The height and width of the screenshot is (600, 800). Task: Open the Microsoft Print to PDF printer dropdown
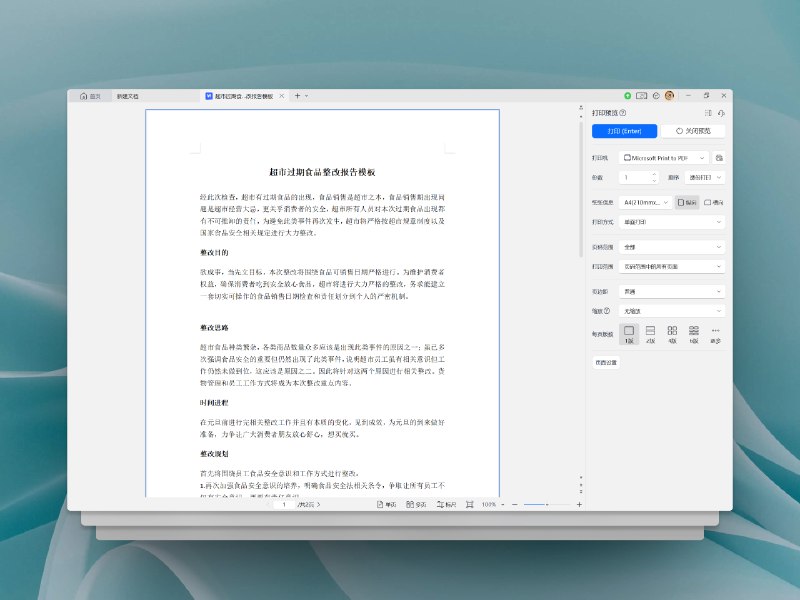click(667, 157)
